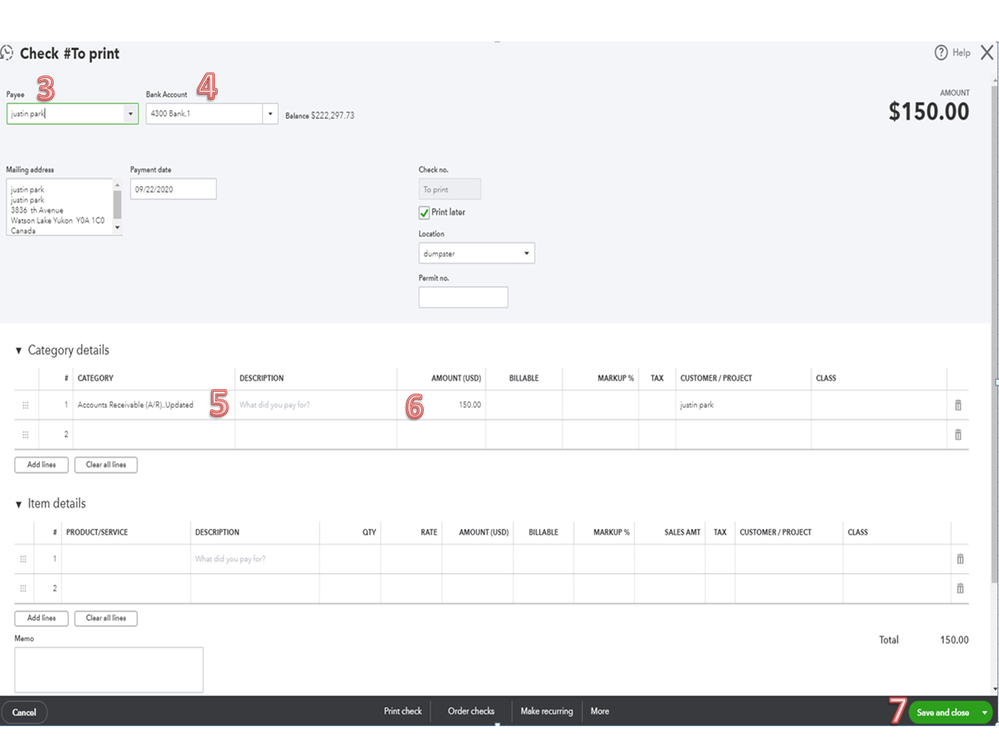The height and width of the screenshot is (749, 999).
Task: Click Clear all lines under Item details
Action: tap(106, 618)
